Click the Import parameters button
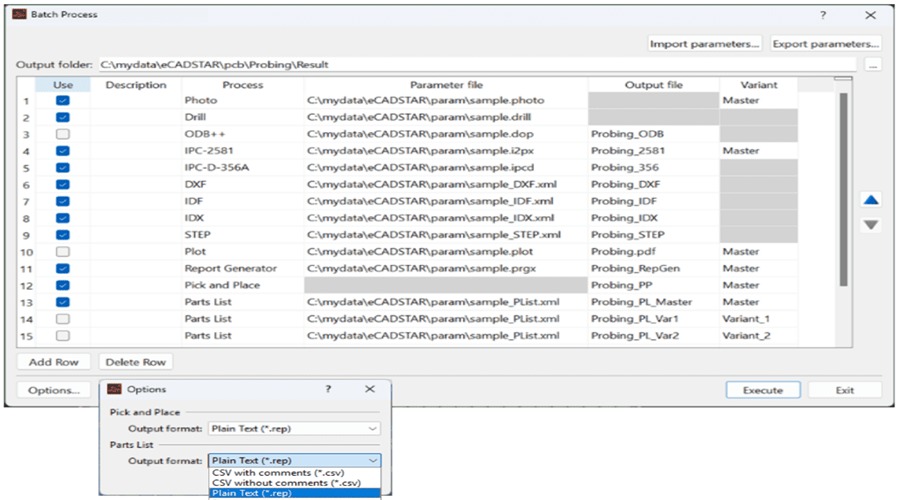 704,44
